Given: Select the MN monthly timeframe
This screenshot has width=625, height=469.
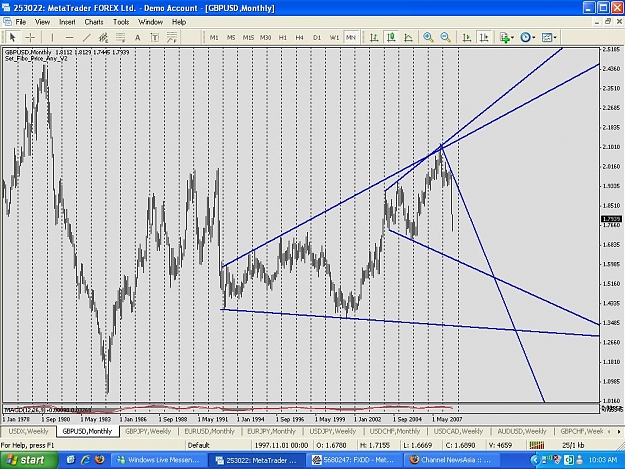Looking at the screenshot, I should pyautogui.click(x=351, y=37).
